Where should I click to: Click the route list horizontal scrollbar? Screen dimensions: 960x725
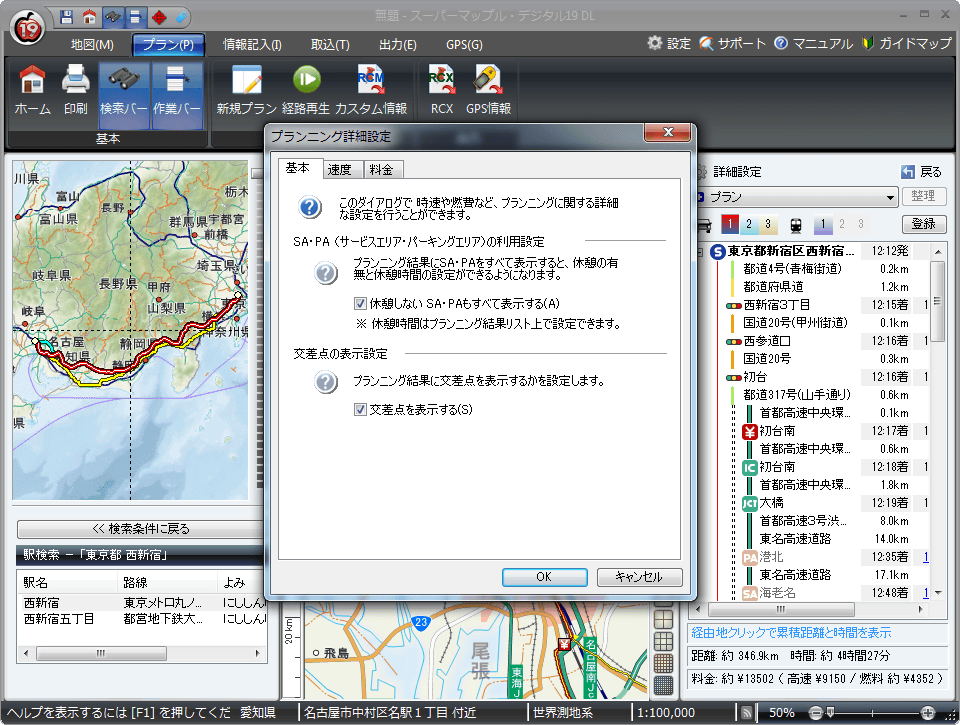781,609
